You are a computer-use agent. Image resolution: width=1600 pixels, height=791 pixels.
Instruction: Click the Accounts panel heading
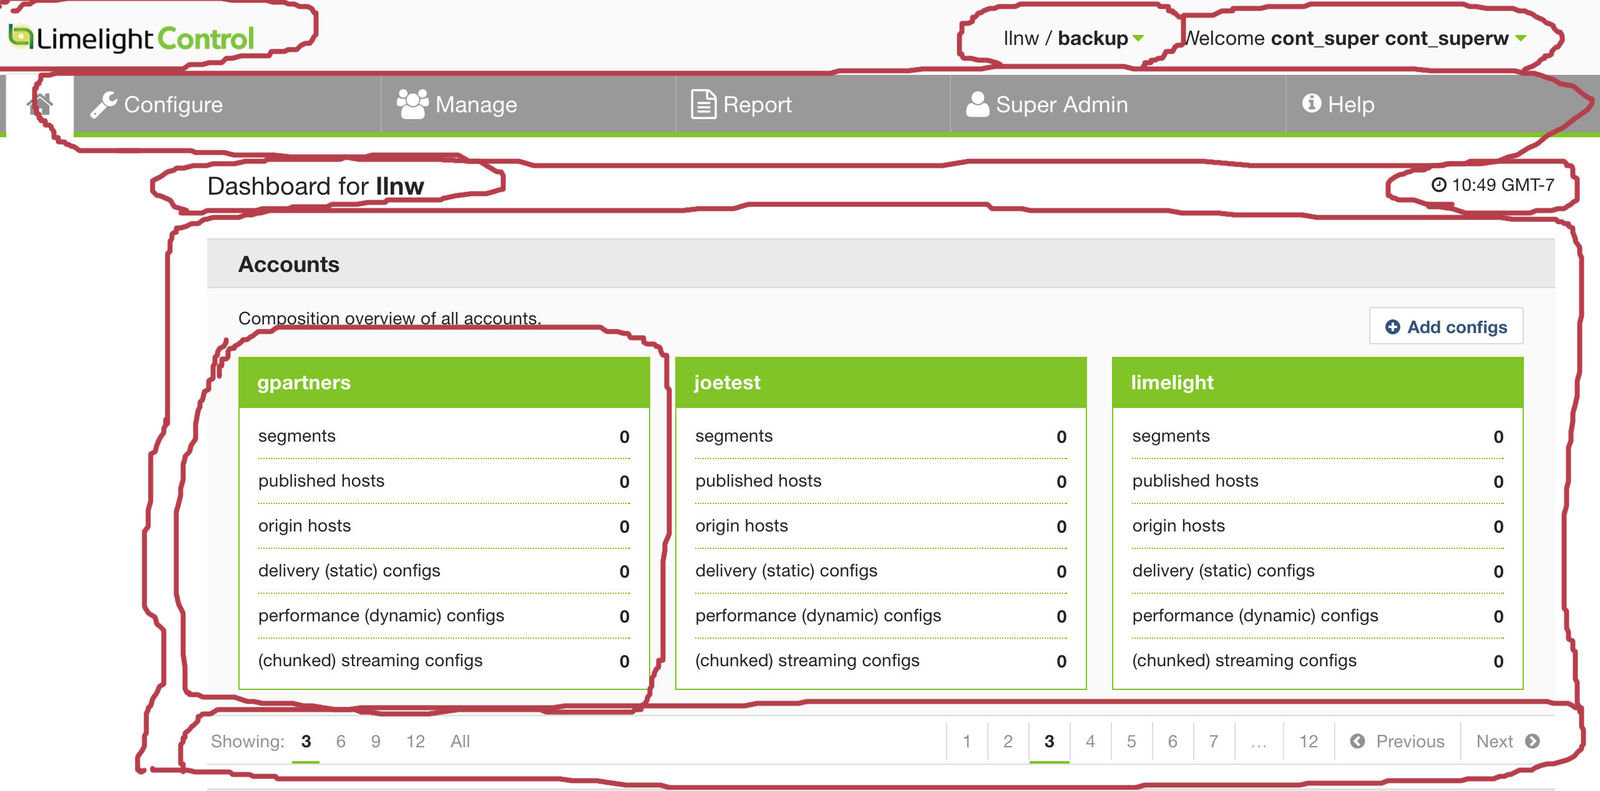click(x=289, y=264)
